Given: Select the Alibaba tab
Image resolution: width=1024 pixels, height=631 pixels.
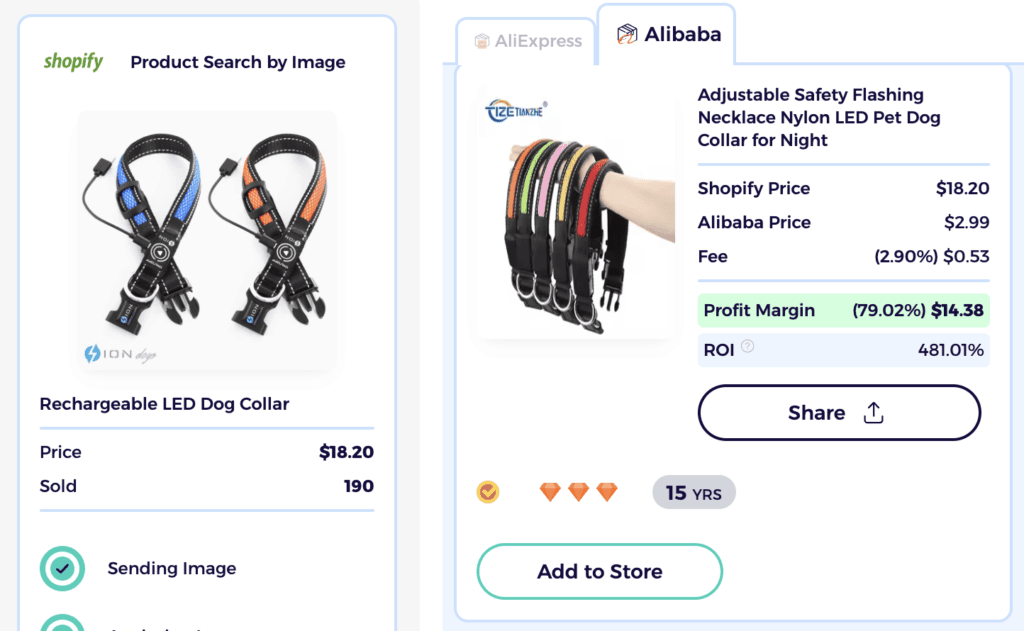Looking at the screenshot, I should pos(667,35).
